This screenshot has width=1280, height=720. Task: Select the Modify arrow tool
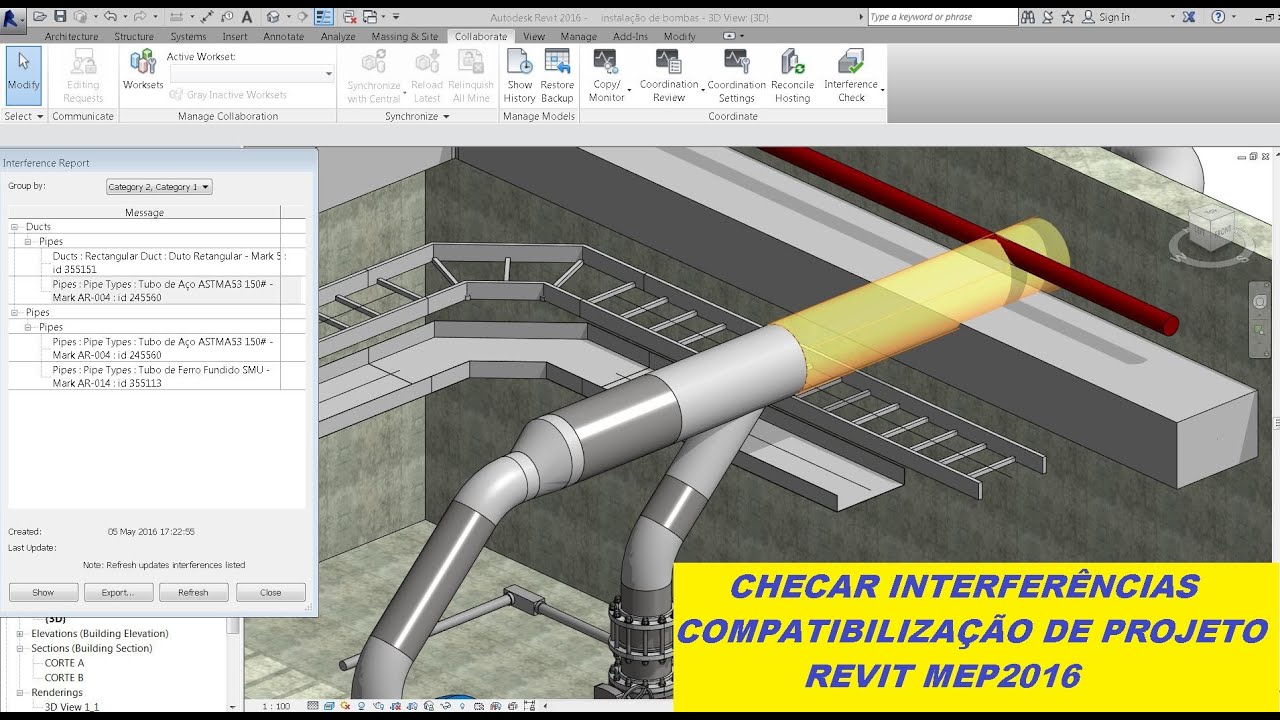24,75
